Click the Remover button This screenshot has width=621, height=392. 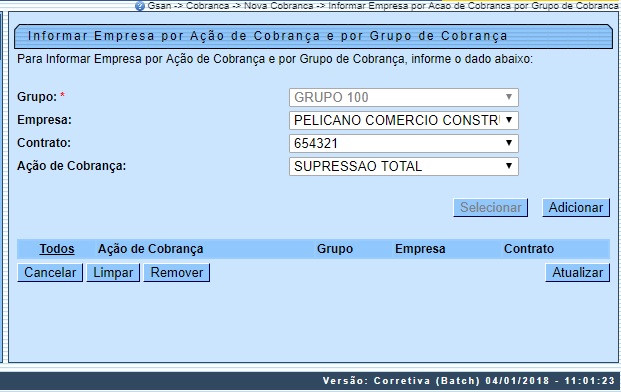coord(177,272)
